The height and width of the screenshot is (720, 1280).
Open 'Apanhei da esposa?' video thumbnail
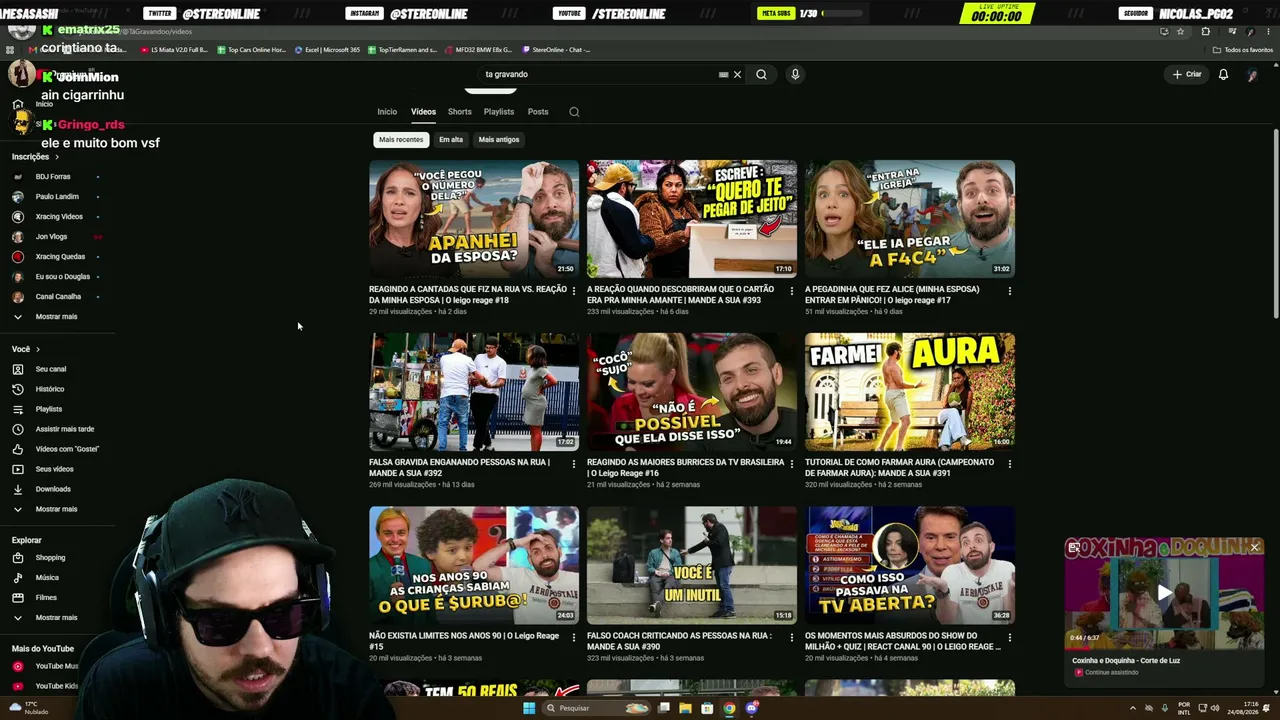pos(474,219)
